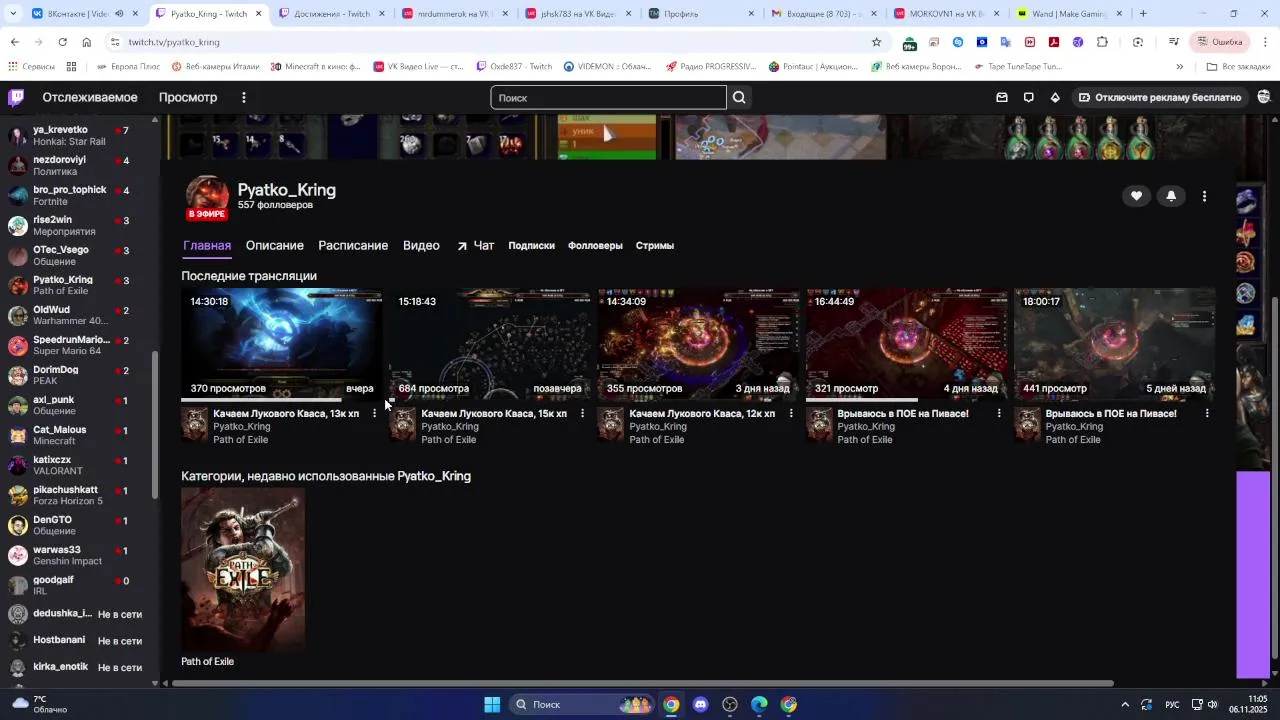Switch to the Описание channel tab
This screenshot has height=720, width=1280.
click(x=274, y=245)
